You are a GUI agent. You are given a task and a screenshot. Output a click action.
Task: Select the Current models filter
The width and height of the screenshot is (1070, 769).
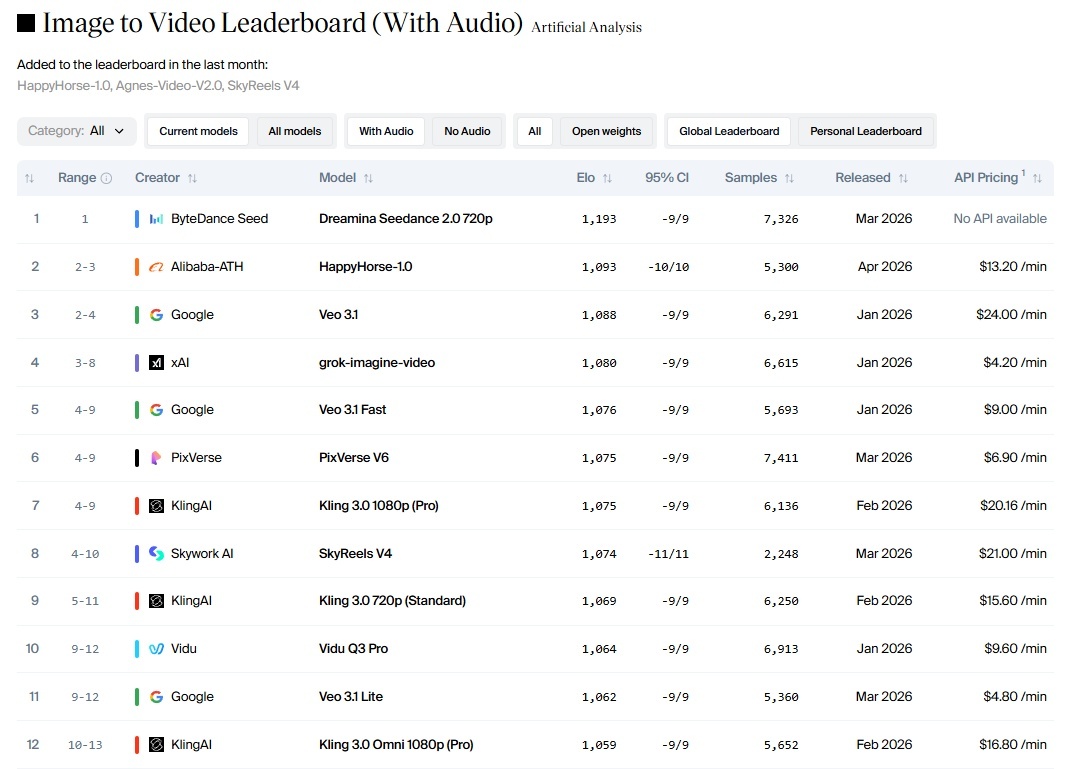199,131
